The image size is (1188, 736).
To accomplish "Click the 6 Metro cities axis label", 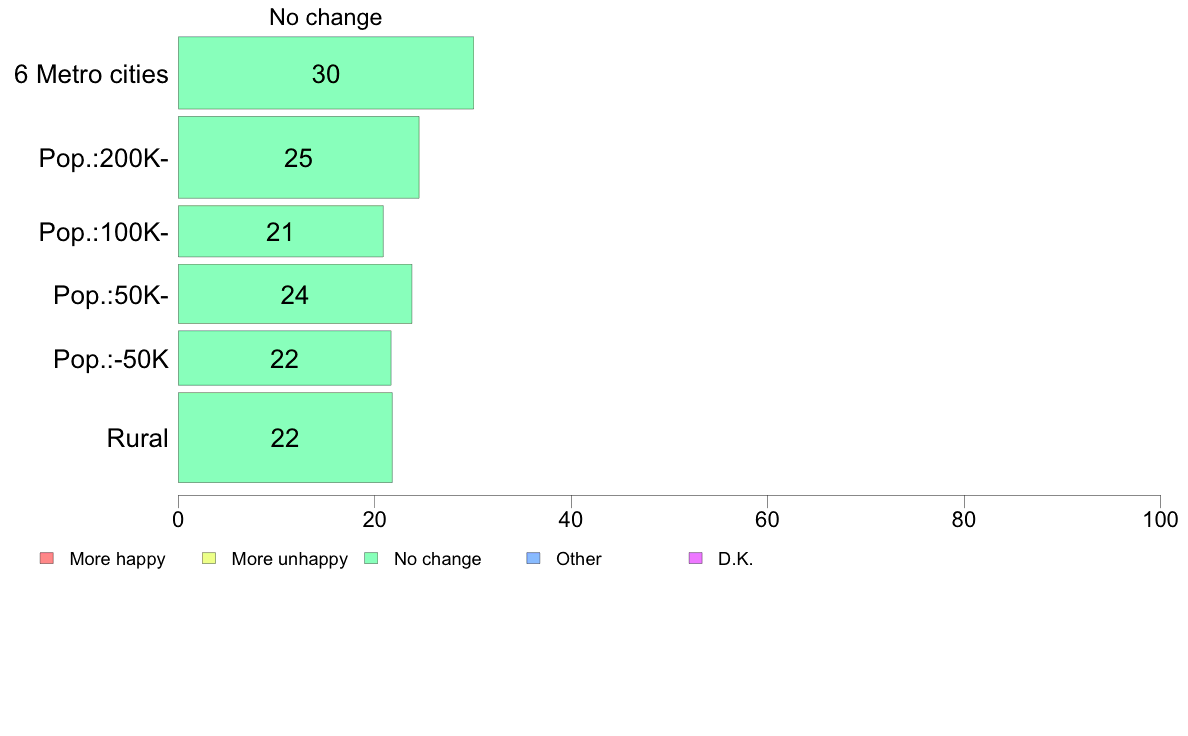I will tap(91, 74).
